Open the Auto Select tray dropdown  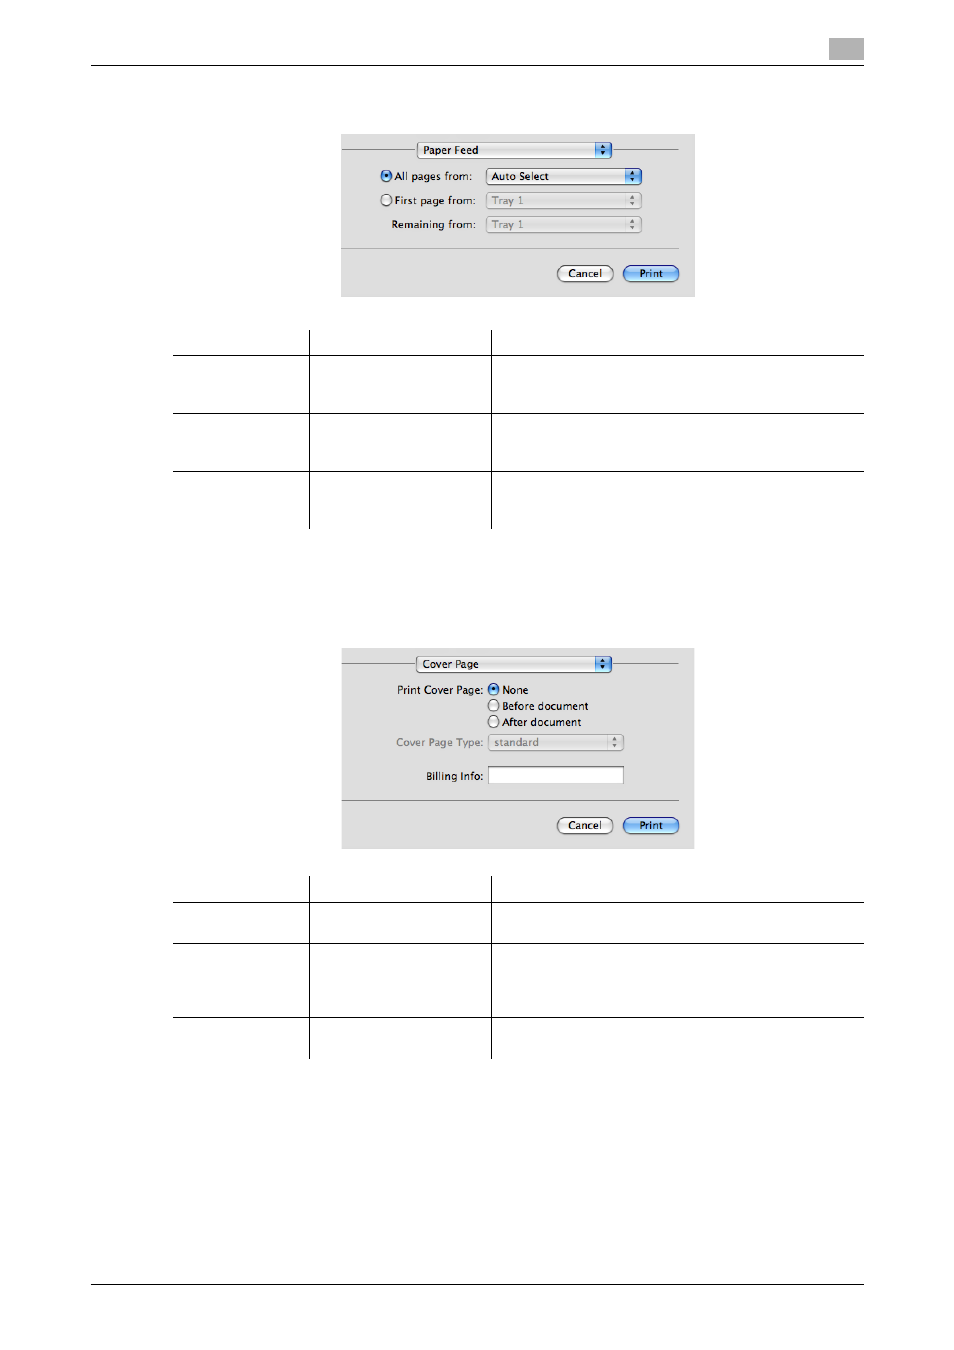pyautogui.click(x=564, y=176)
